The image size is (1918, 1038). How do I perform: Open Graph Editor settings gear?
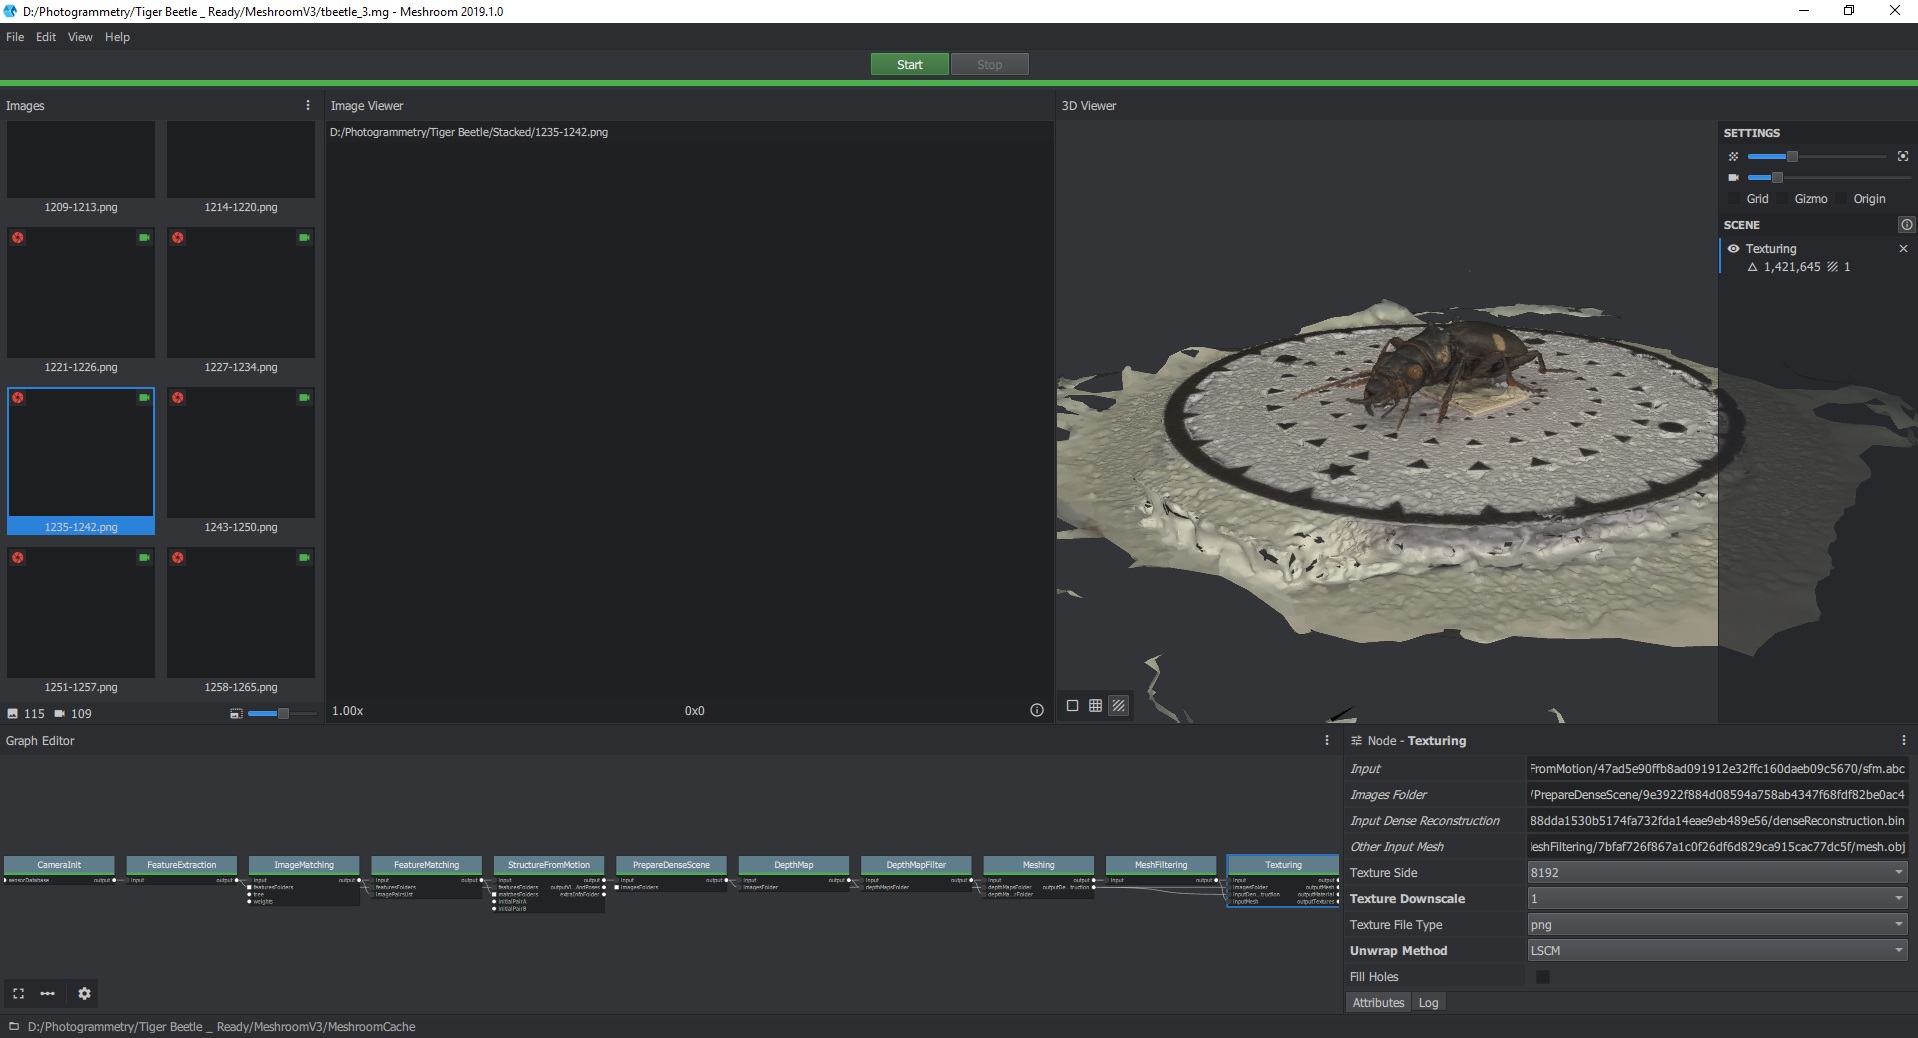pyautogui.click(x=84, y=993)
